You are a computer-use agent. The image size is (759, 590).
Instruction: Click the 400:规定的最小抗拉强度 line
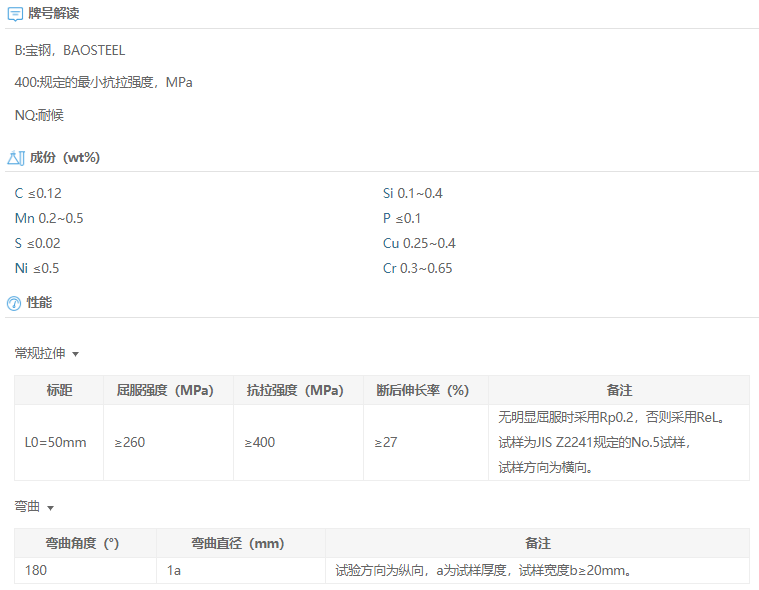point(103,83)
